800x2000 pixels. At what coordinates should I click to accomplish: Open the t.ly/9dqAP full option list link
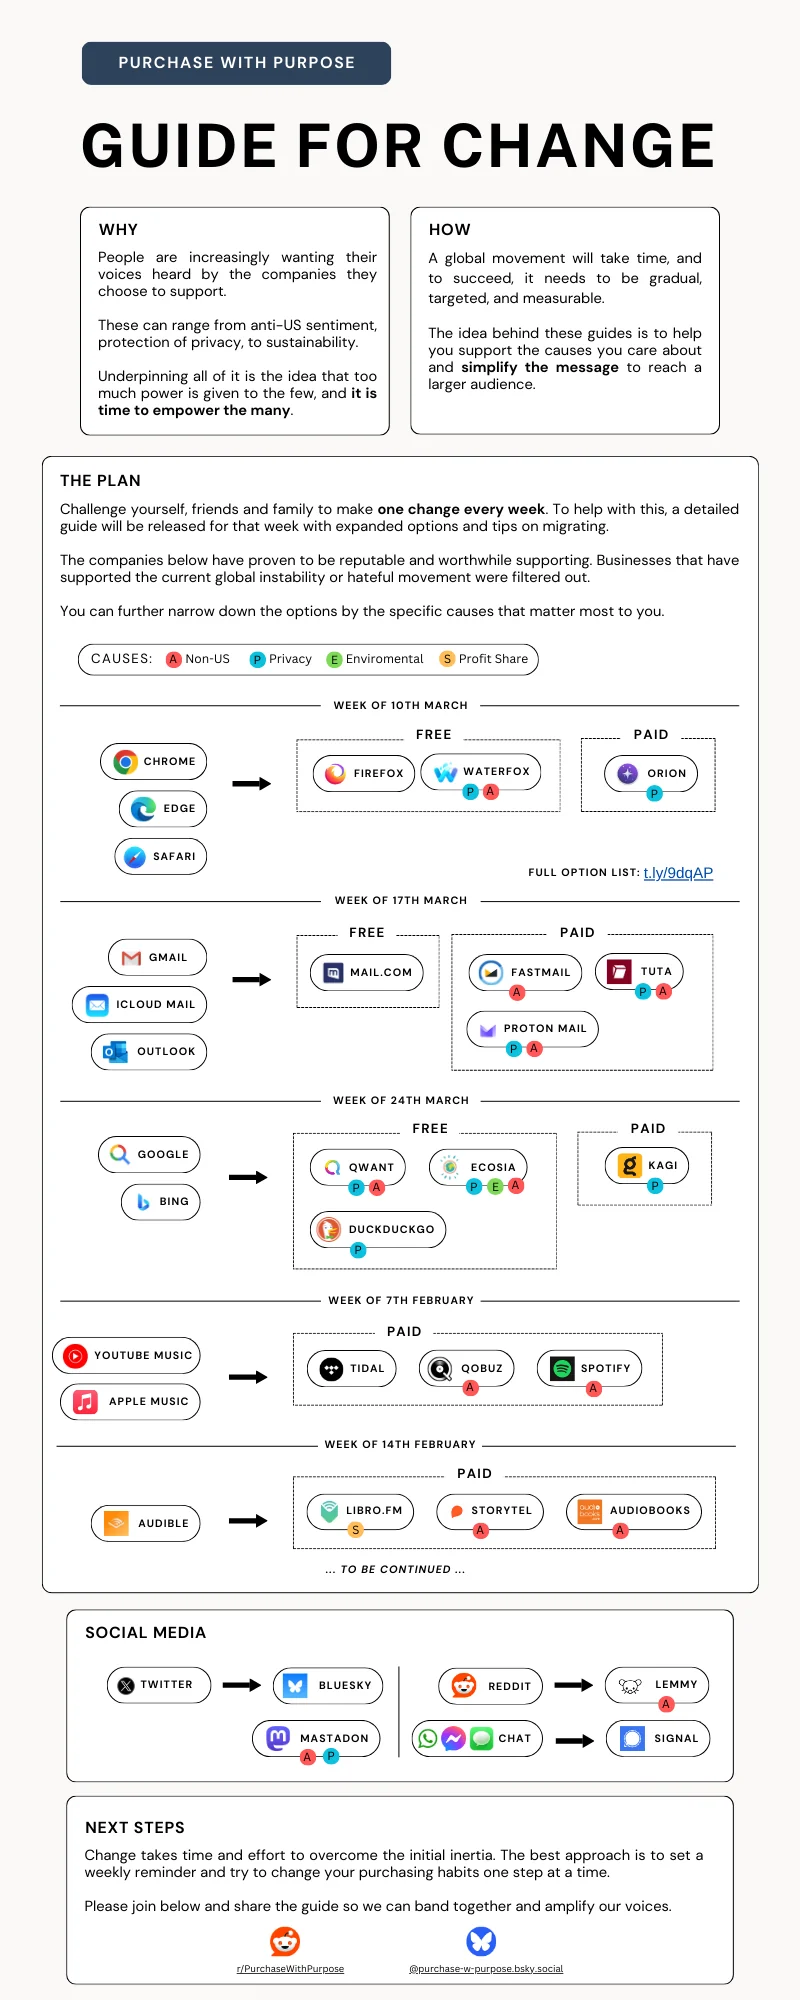tap(678, 873)
